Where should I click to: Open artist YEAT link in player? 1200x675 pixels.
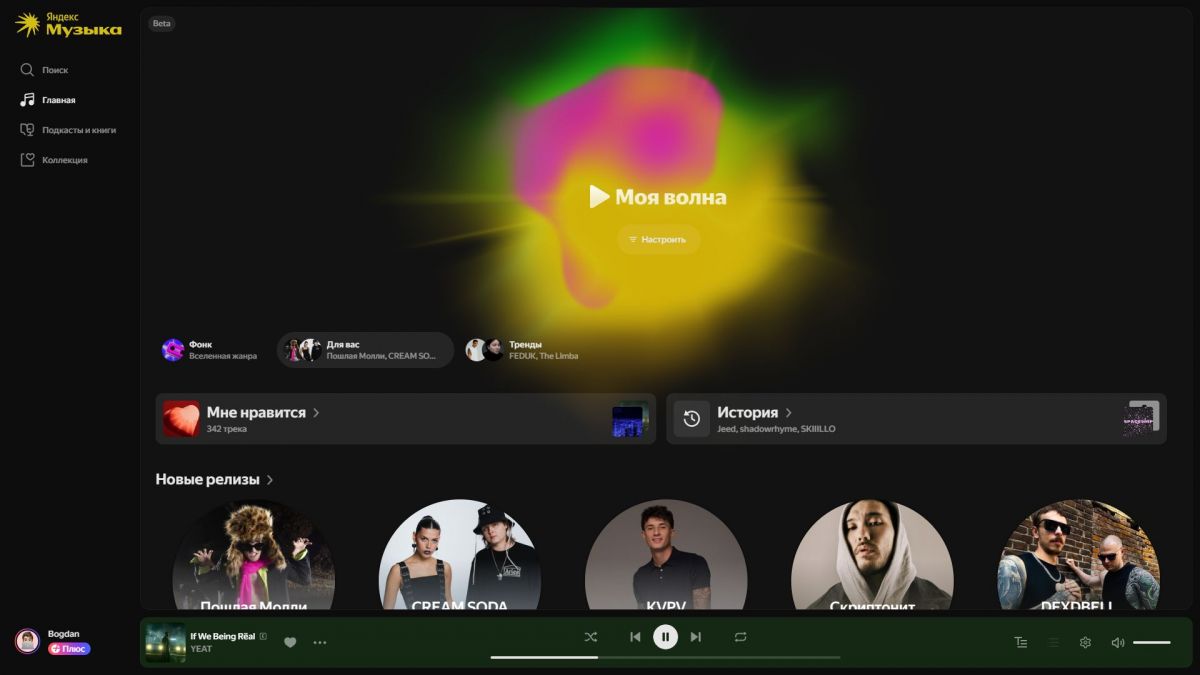(201, 649)
